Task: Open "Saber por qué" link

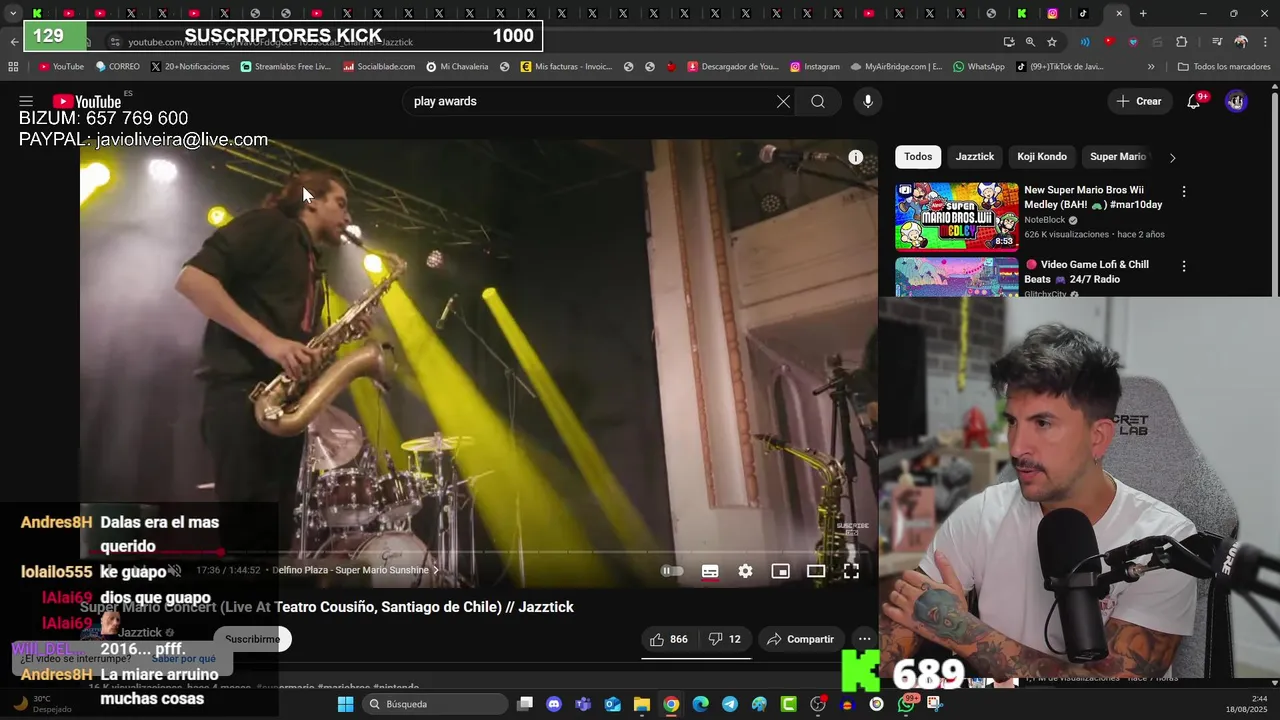Action: (183, 659)
